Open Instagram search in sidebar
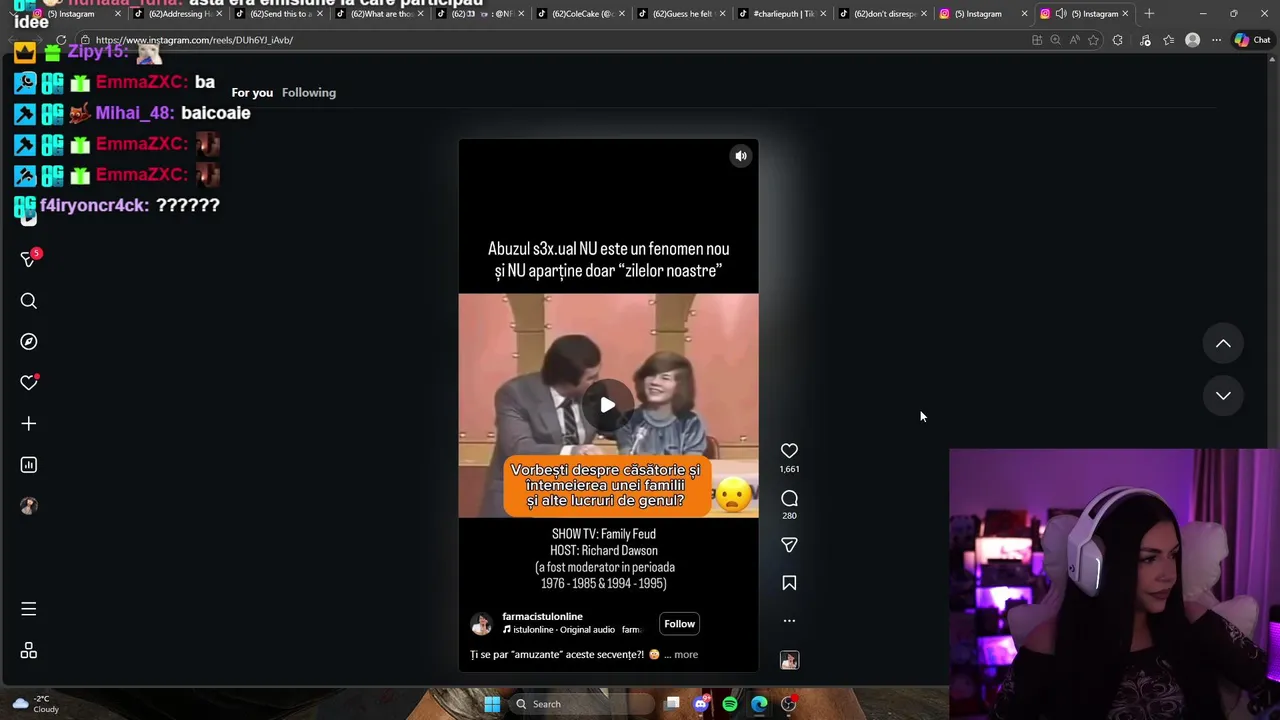This screenshot has height=720, width=1280. point(29,301)
